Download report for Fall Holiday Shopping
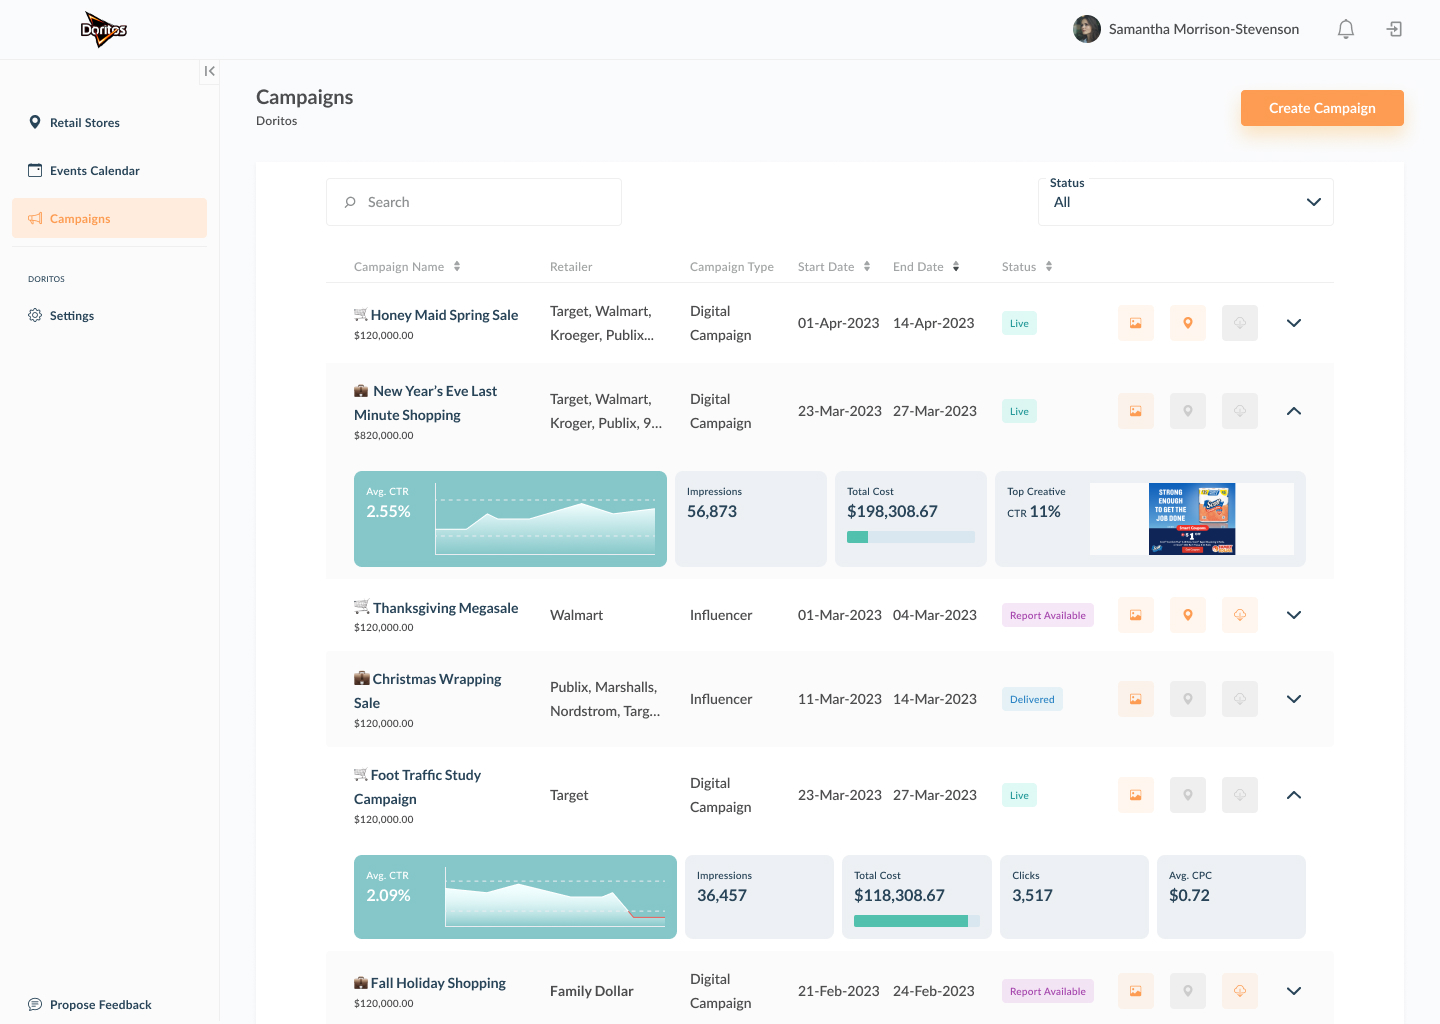This screenshot has height=1024, width=1440. tap(1240, 991)
